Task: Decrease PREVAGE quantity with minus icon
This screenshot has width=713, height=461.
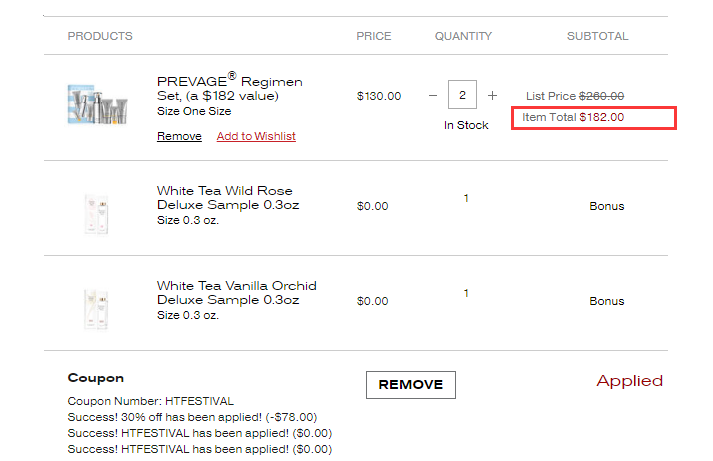Action: (432, 95)
